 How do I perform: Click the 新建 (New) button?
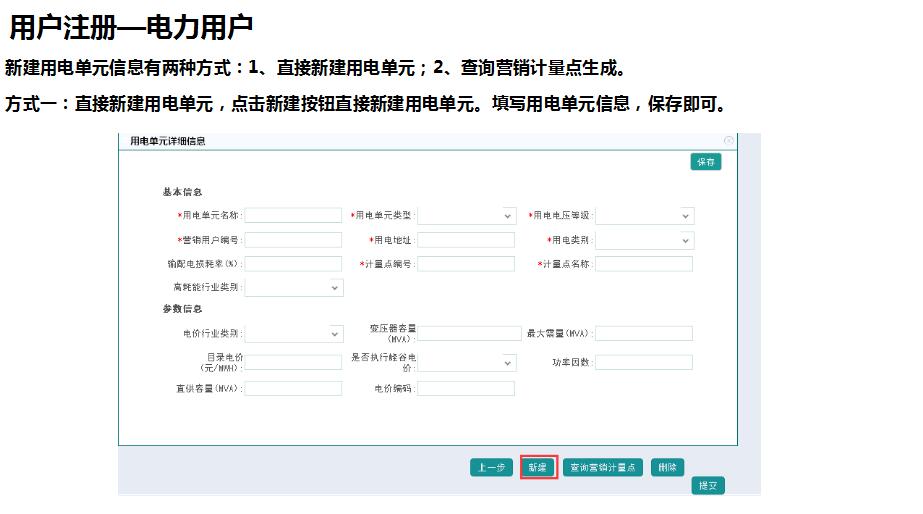pos(538,467)
